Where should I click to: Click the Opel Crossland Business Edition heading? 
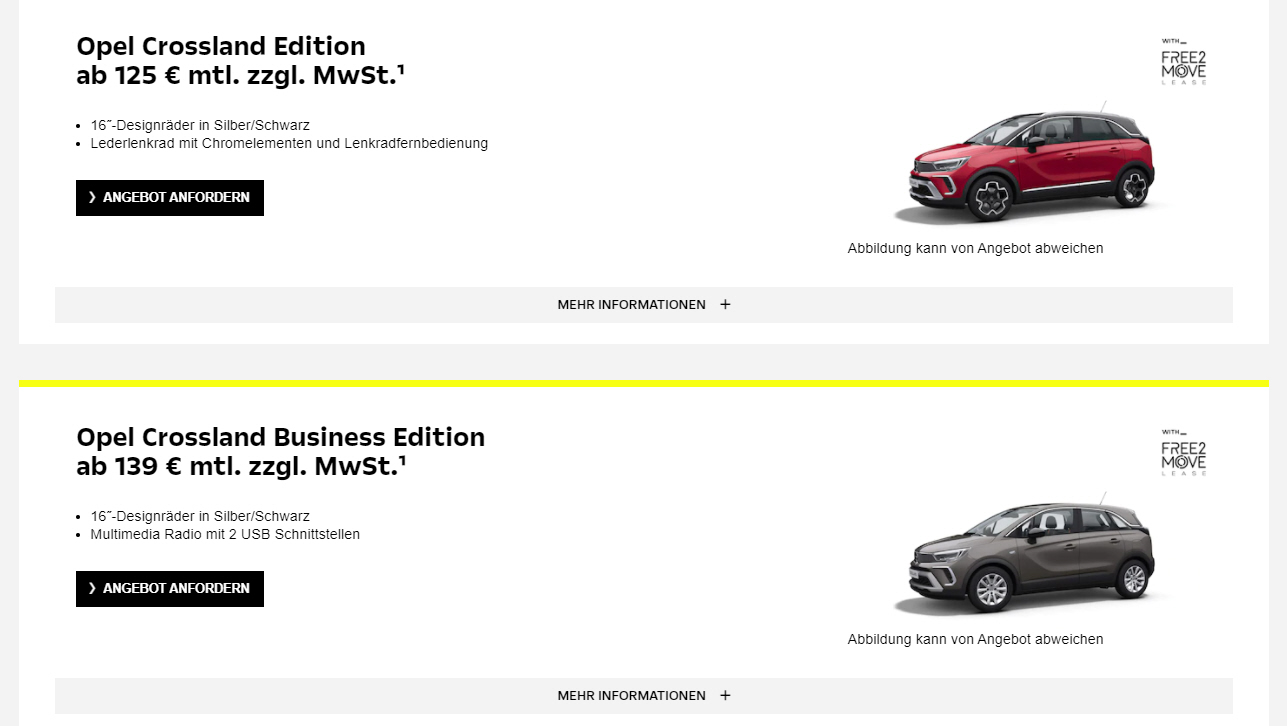(280, 437)
